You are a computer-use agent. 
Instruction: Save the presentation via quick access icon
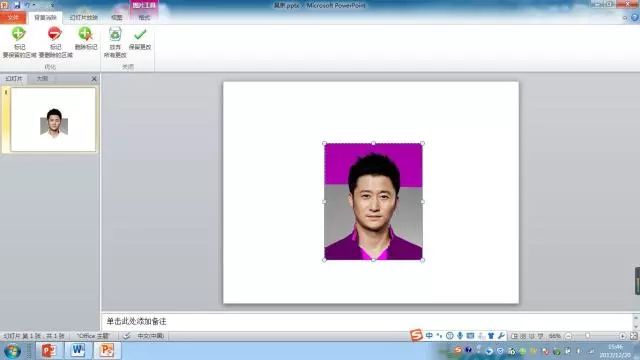[x=17, y=5]
